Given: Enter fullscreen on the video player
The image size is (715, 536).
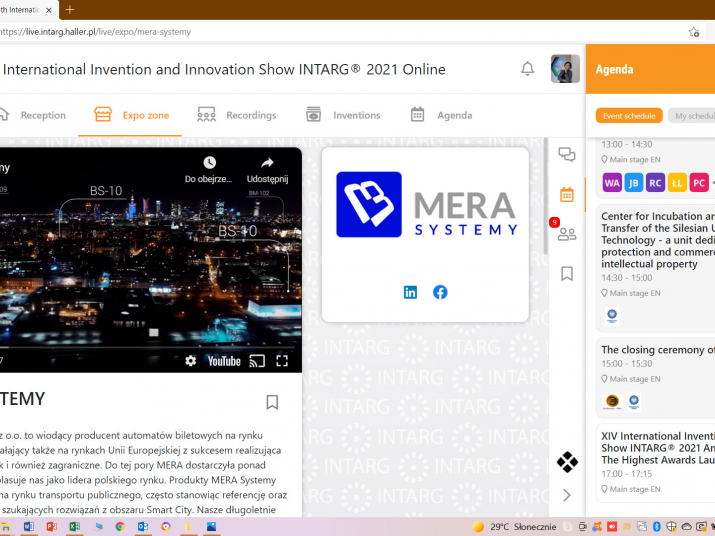Looking at the screenshot, I should 282,361.
